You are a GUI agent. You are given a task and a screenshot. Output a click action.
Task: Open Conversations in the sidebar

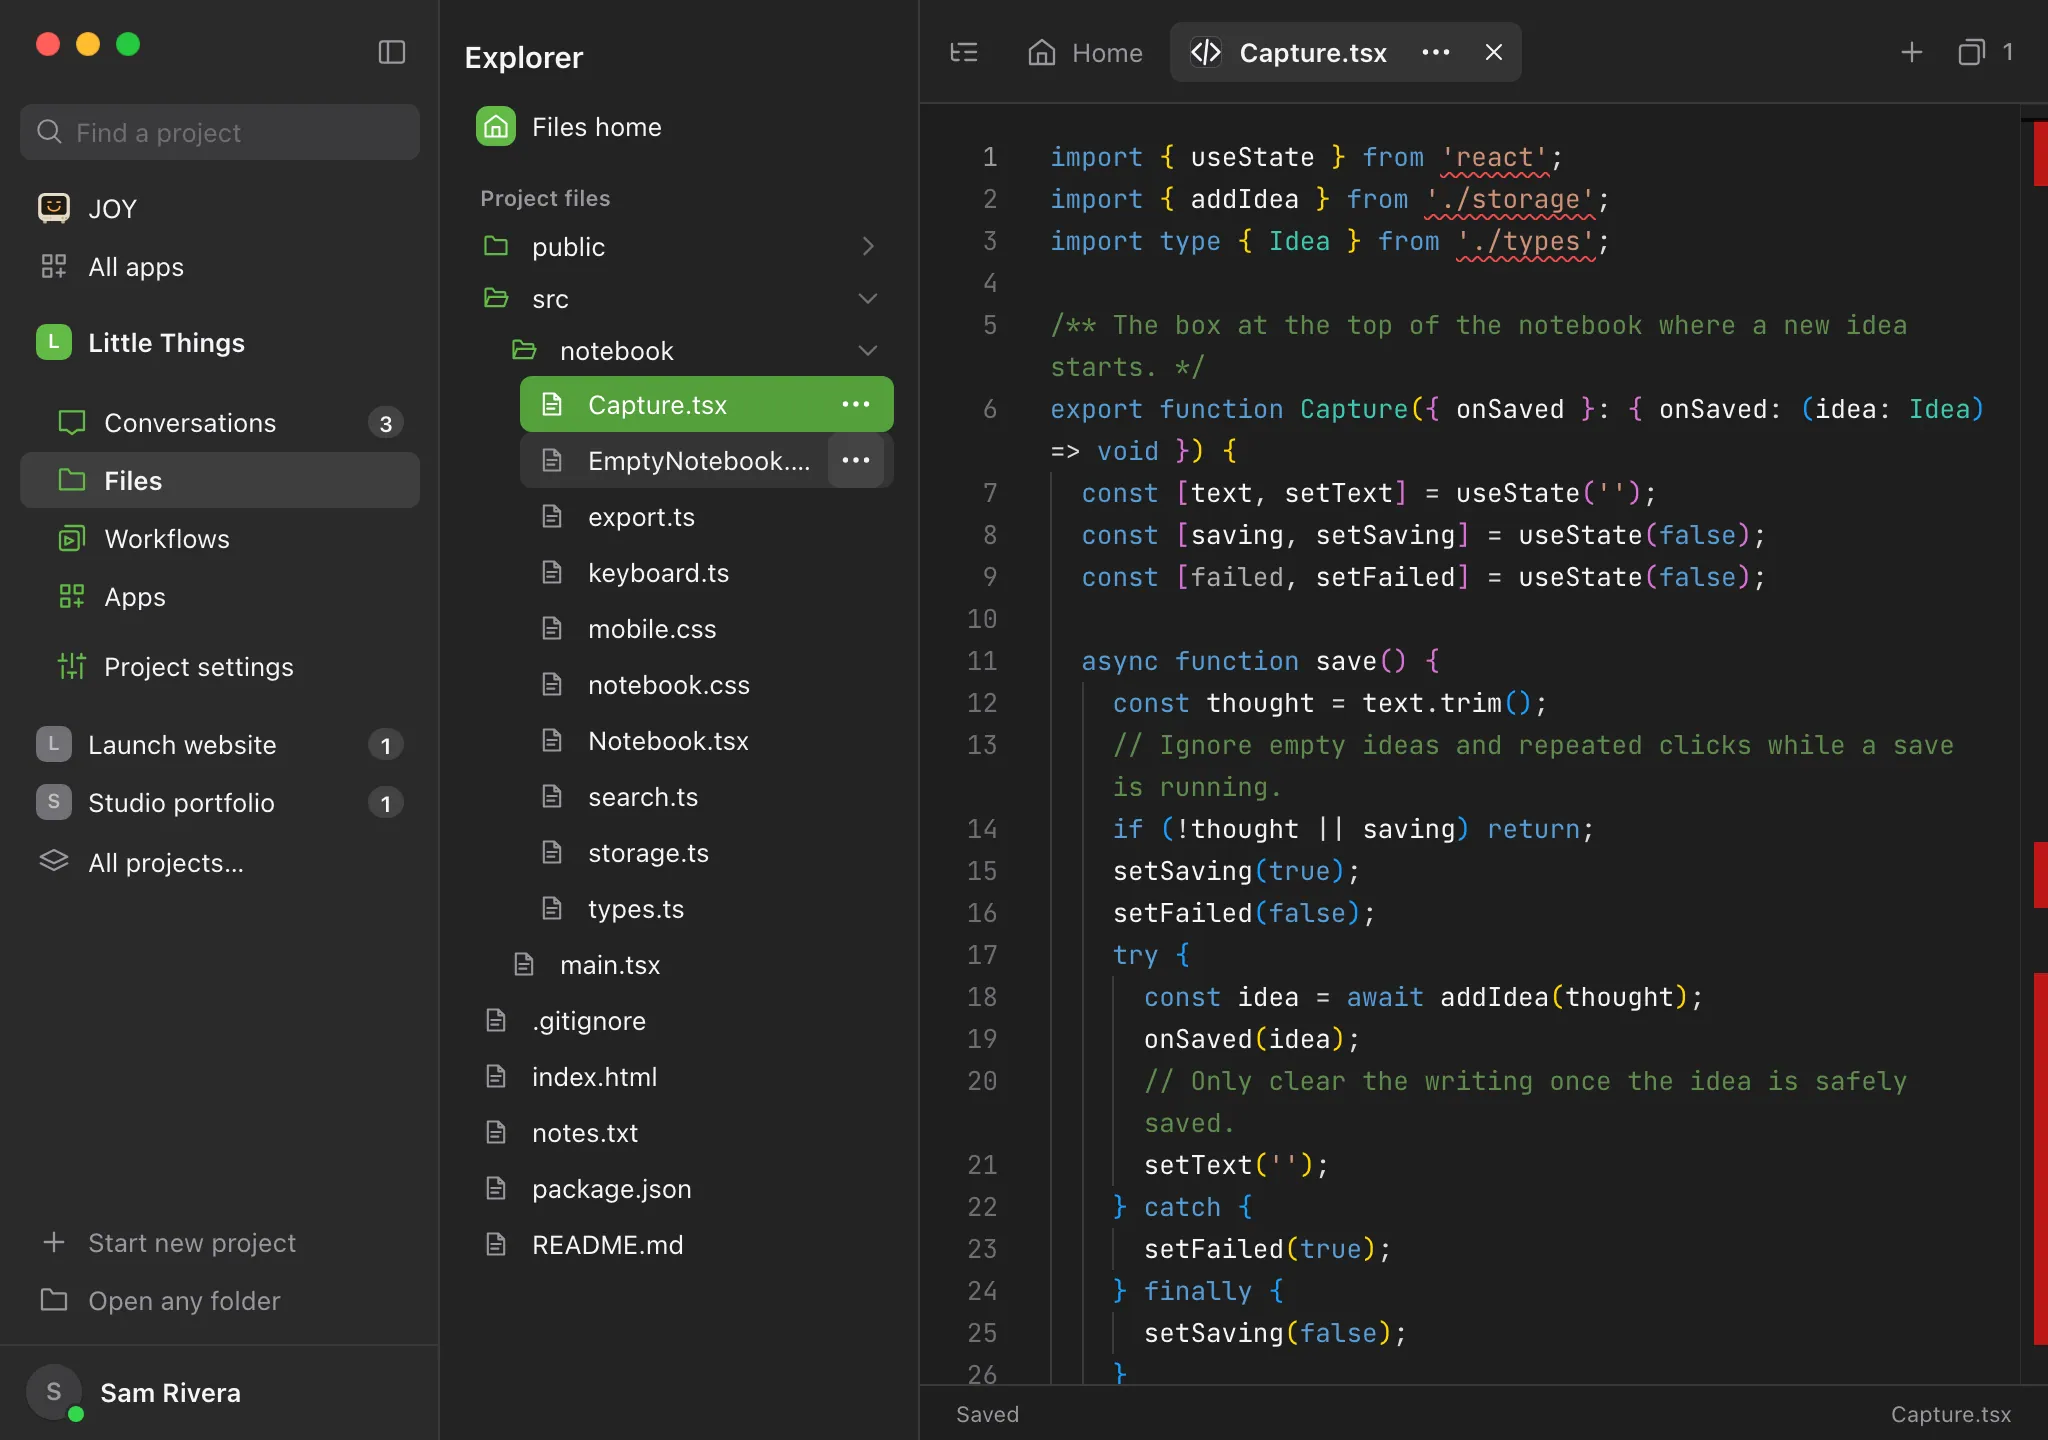(220, 423)
